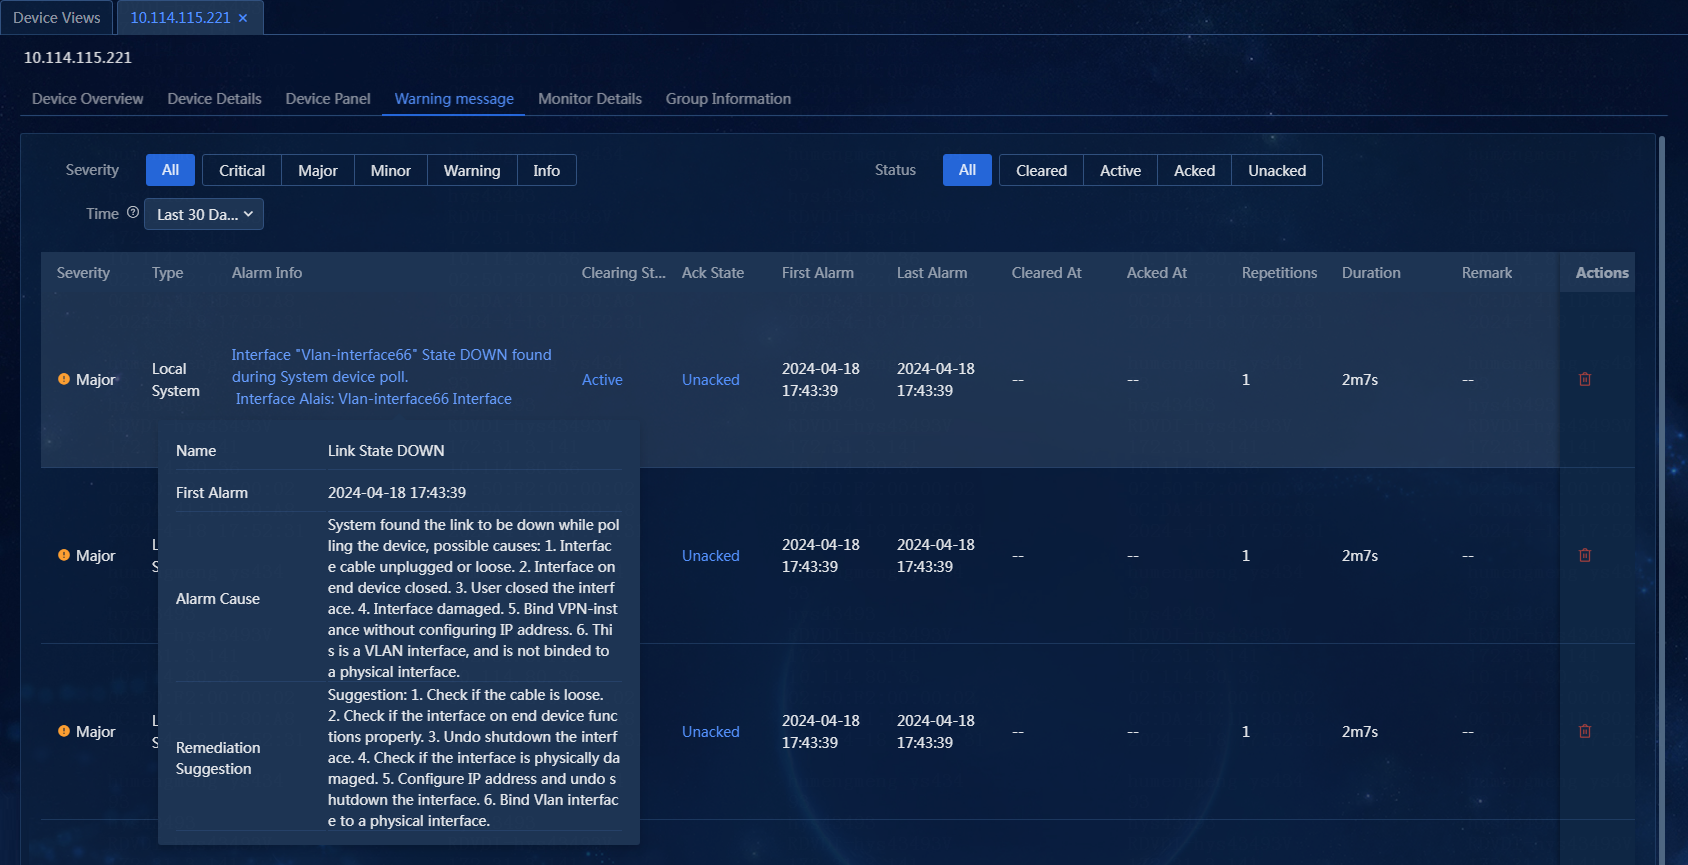Click the Remark column header

[1487, 272]
